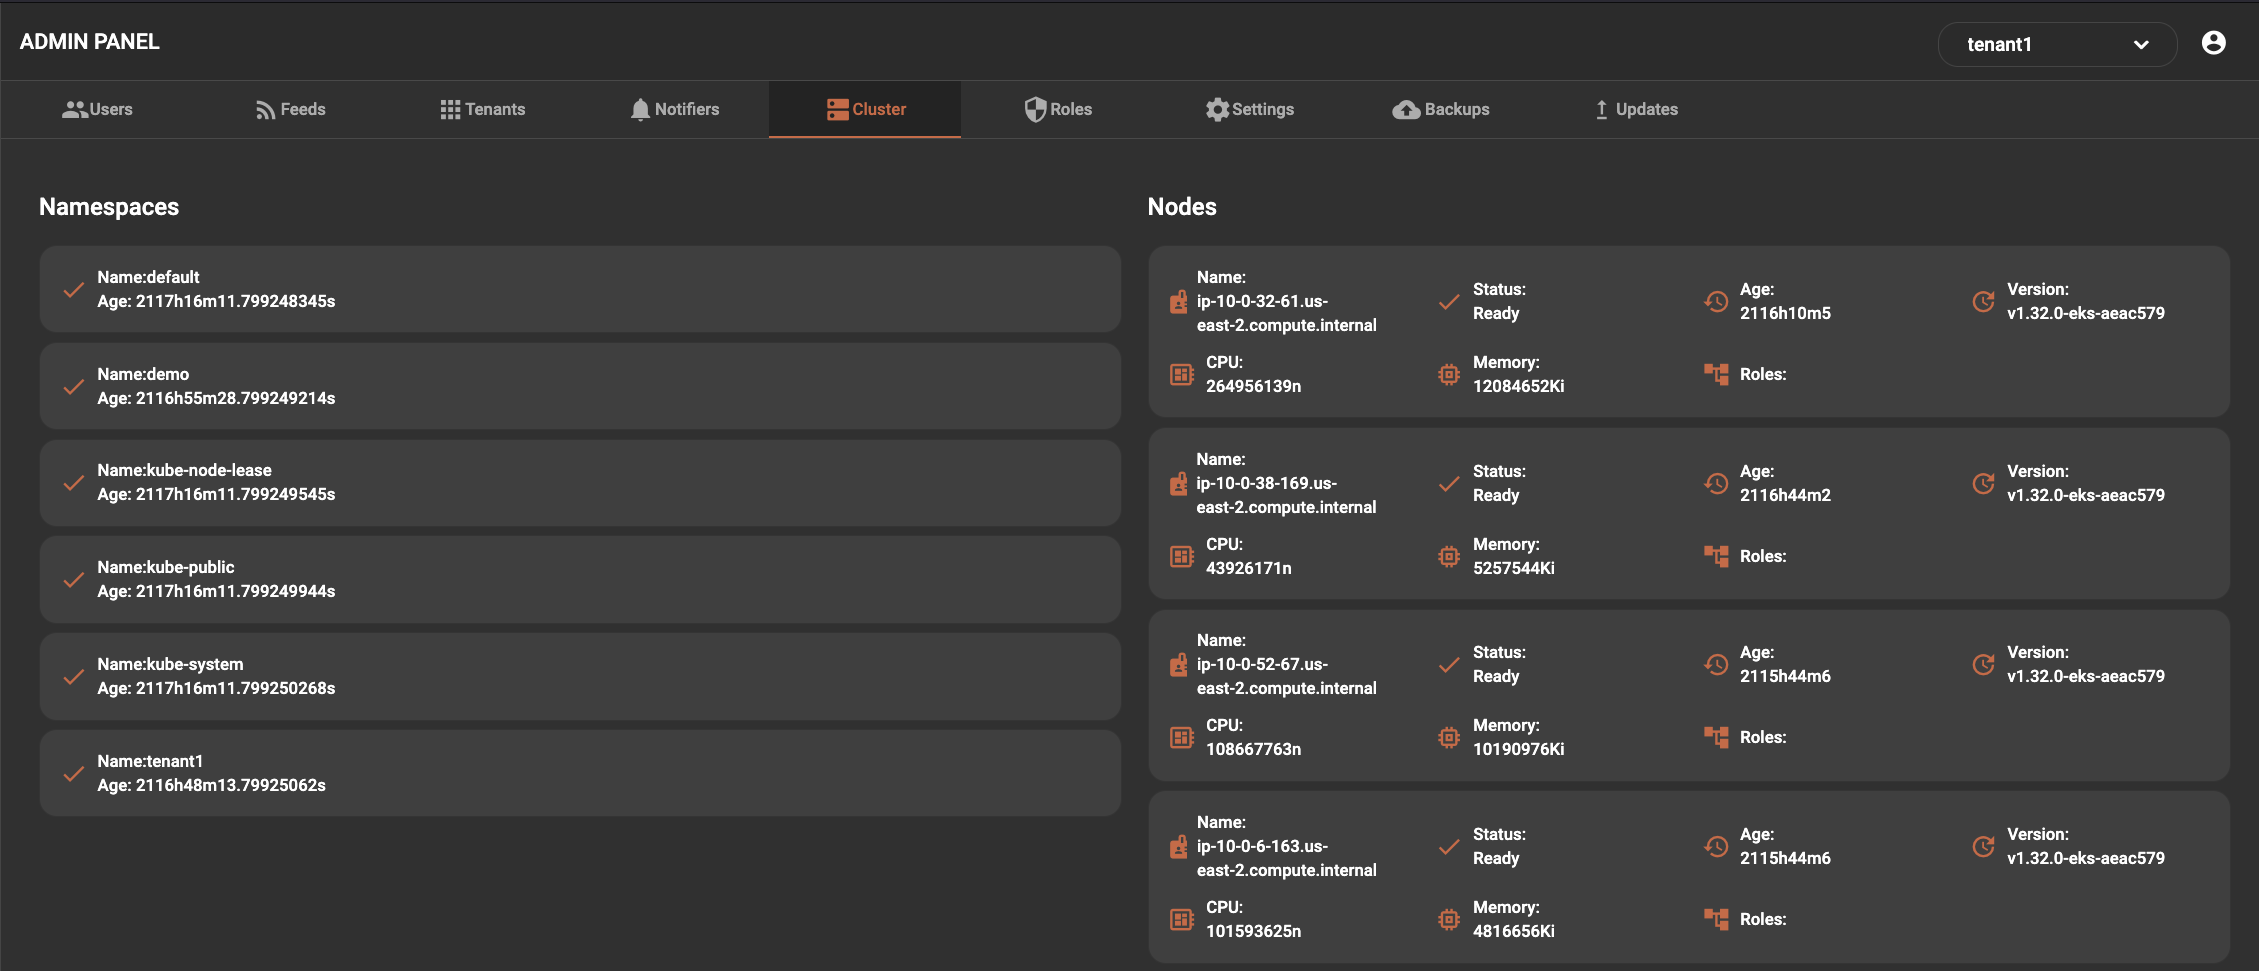
Task: Open the Feeds tab
Action: coord(290,109)
